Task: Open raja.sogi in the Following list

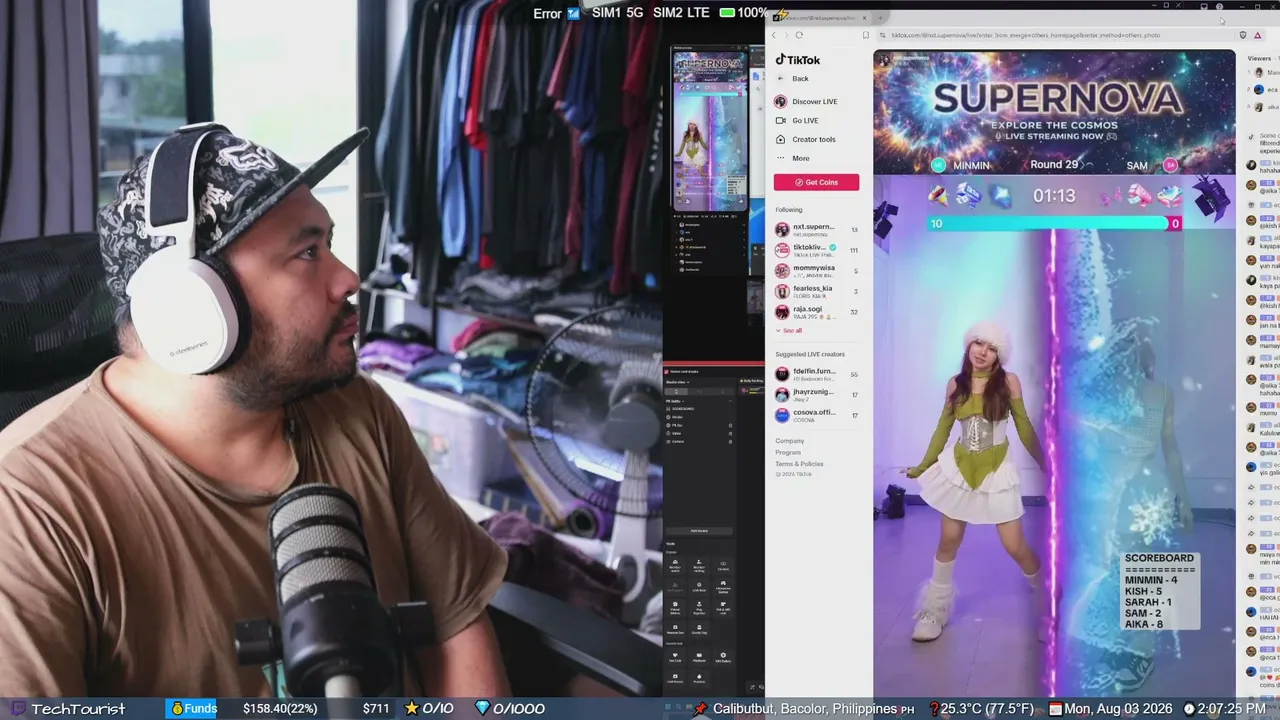Action: pos(816,312)
